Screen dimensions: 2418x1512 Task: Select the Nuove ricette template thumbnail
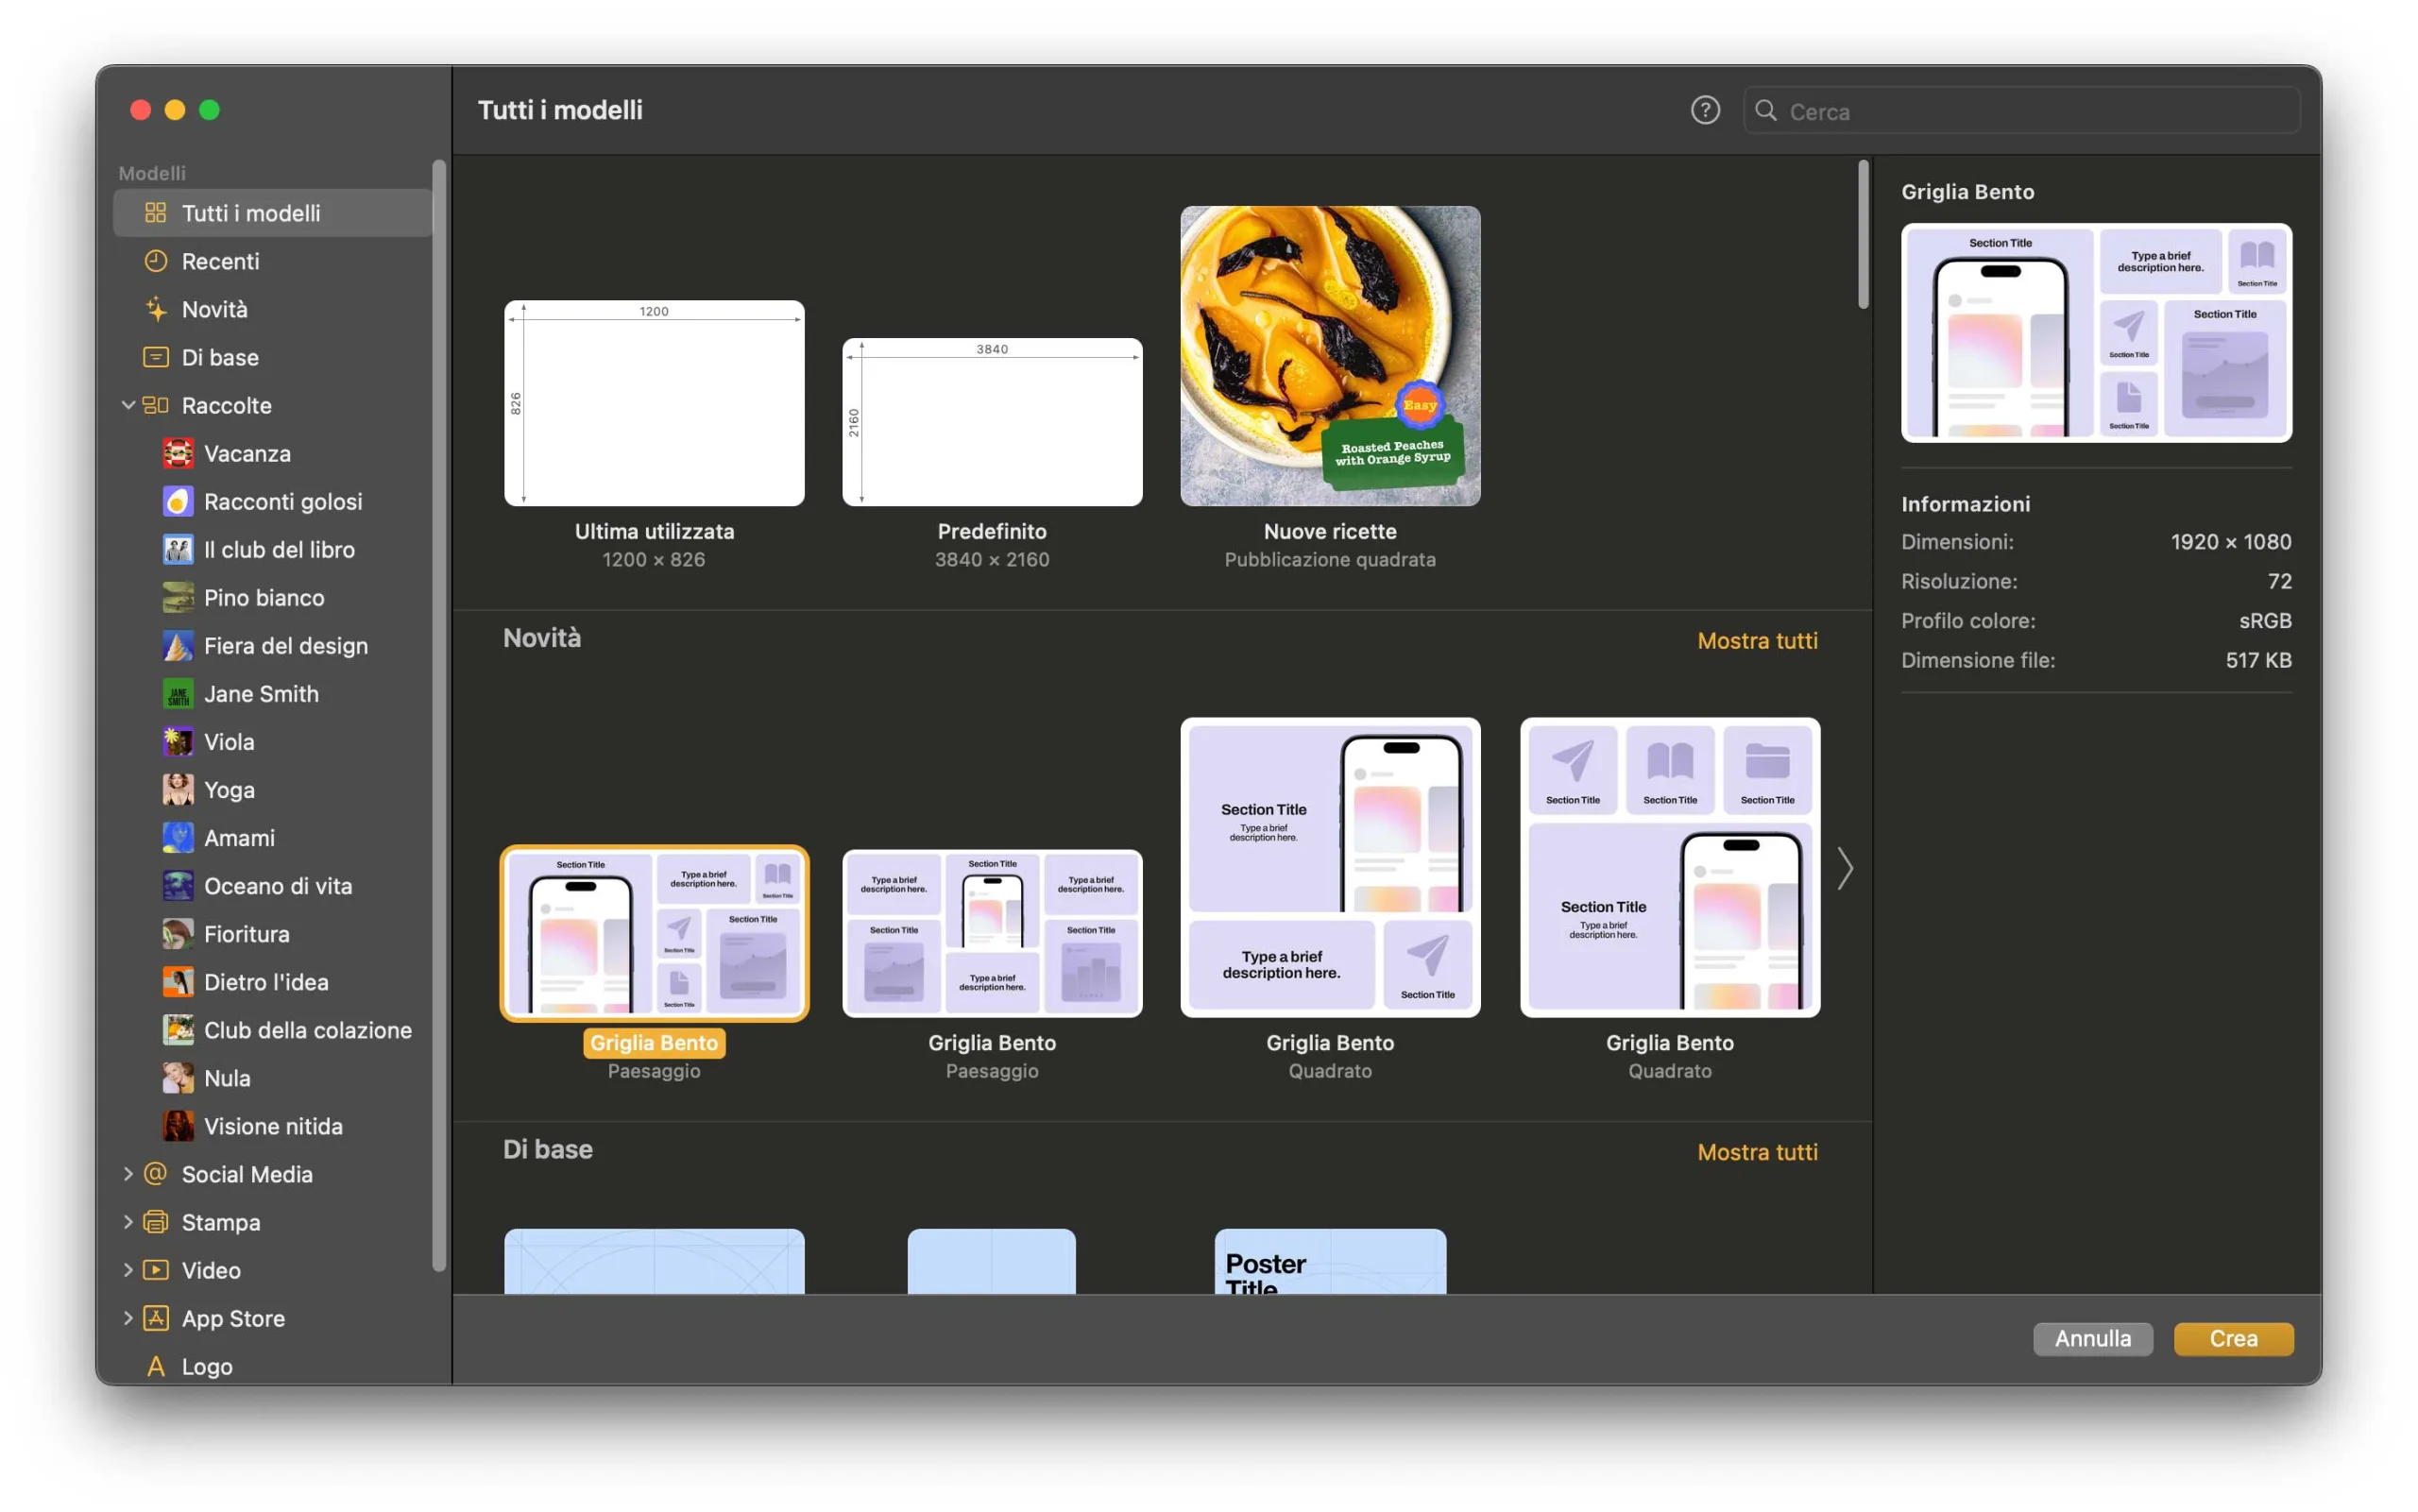point(1329,356)
